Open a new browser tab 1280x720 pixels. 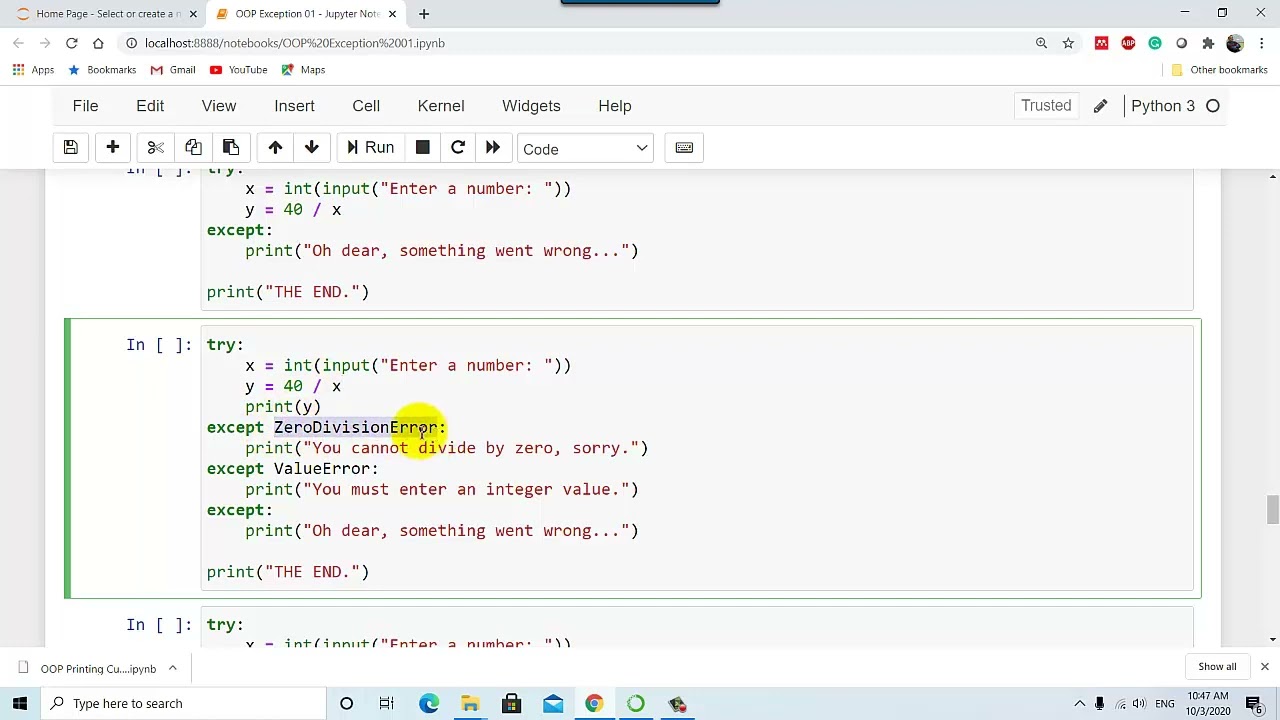pyautogui.click(x=424, y=14)
